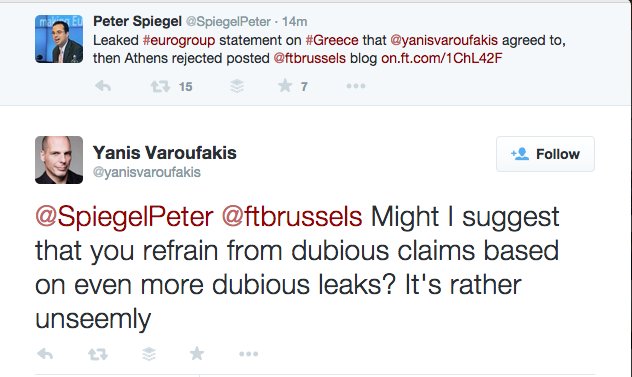This screenshot has width=632, height=377.
Task: Click stack icon under Varoufakis's tweet
Action: tap(149, 354)
